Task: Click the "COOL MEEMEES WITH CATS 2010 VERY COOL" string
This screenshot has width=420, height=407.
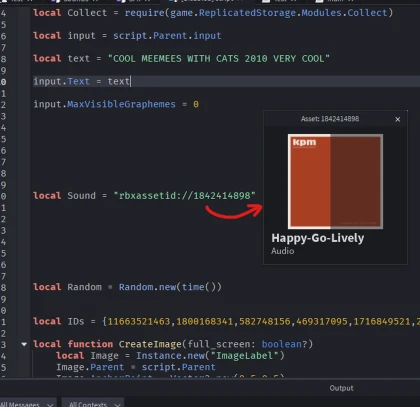Action: click(x=219, y=59)
